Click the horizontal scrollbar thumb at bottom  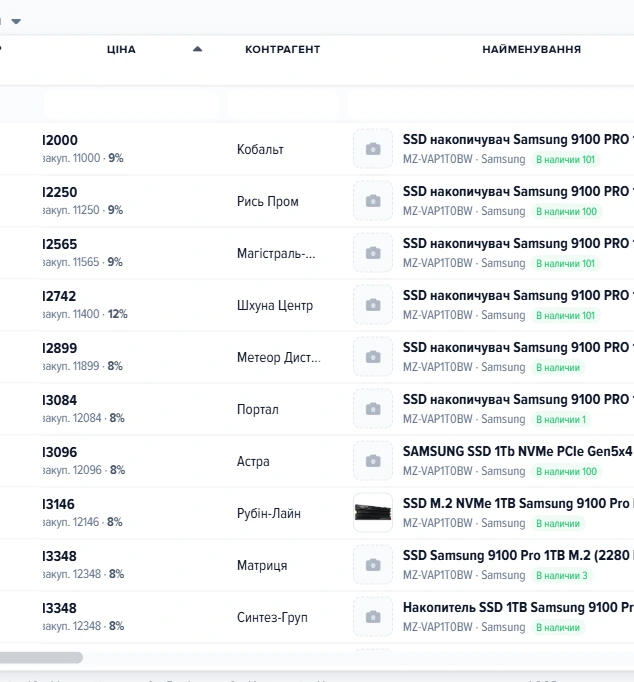point(41,657)
